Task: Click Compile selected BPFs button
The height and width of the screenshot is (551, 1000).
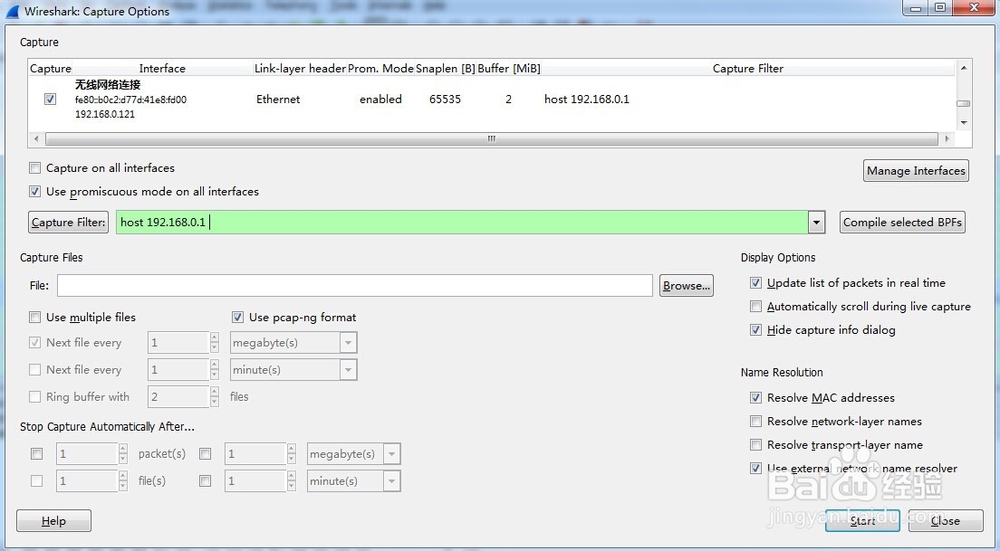Action: [902, 222]
